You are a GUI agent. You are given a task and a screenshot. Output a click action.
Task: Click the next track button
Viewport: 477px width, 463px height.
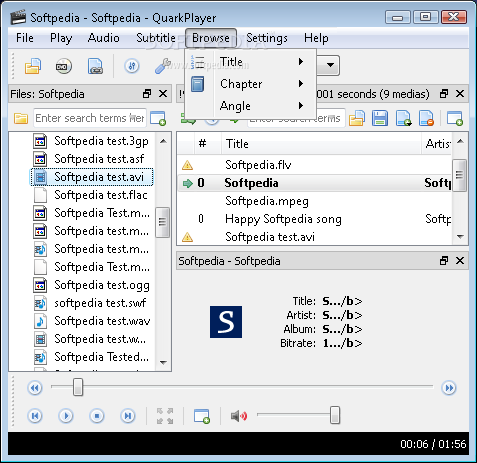[x=128, y=416]
